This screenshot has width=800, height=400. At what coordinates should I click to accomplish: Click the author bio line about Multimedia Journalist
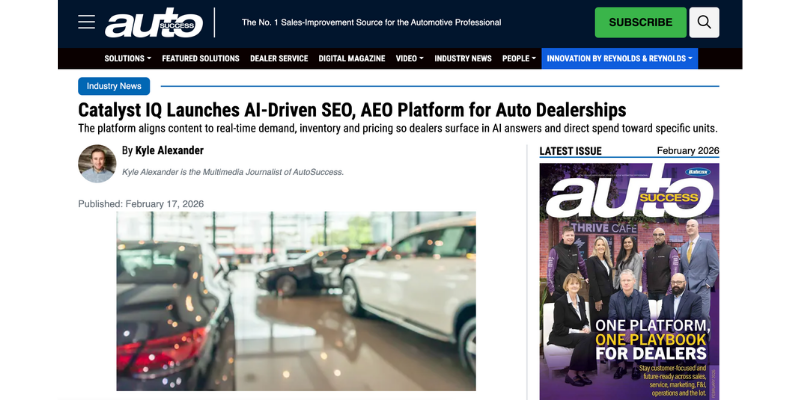233,172
